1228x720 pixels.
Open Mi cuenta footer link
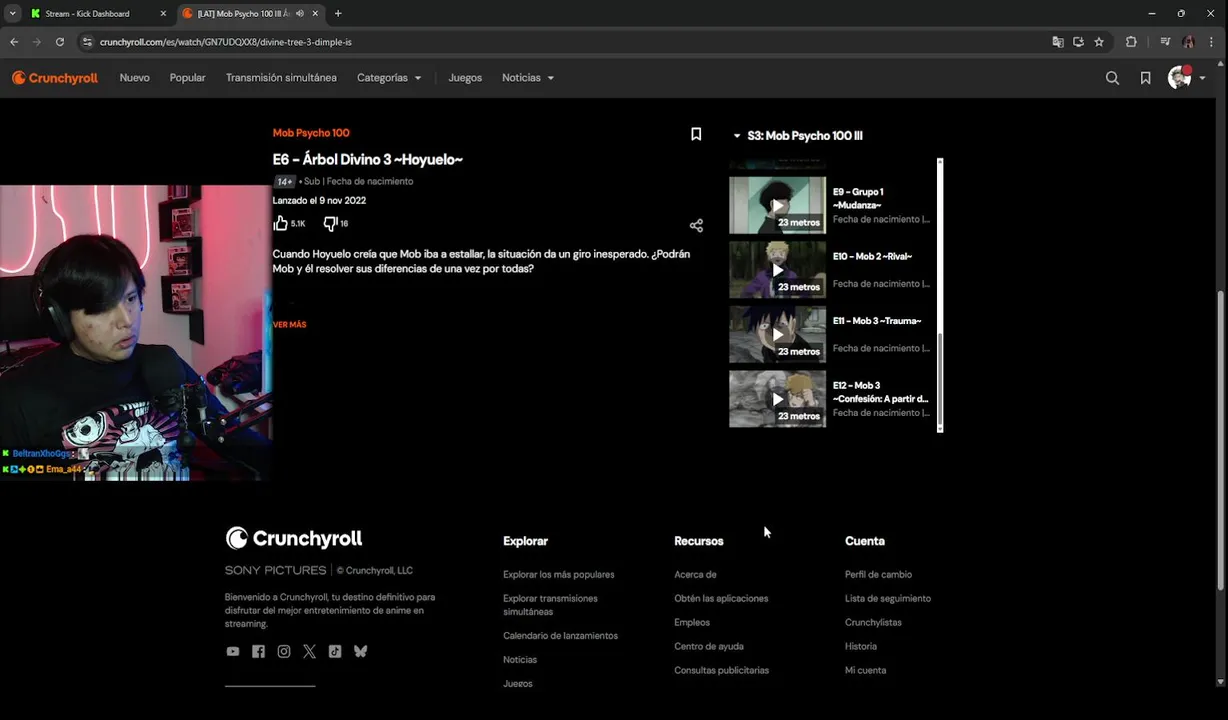865,671
